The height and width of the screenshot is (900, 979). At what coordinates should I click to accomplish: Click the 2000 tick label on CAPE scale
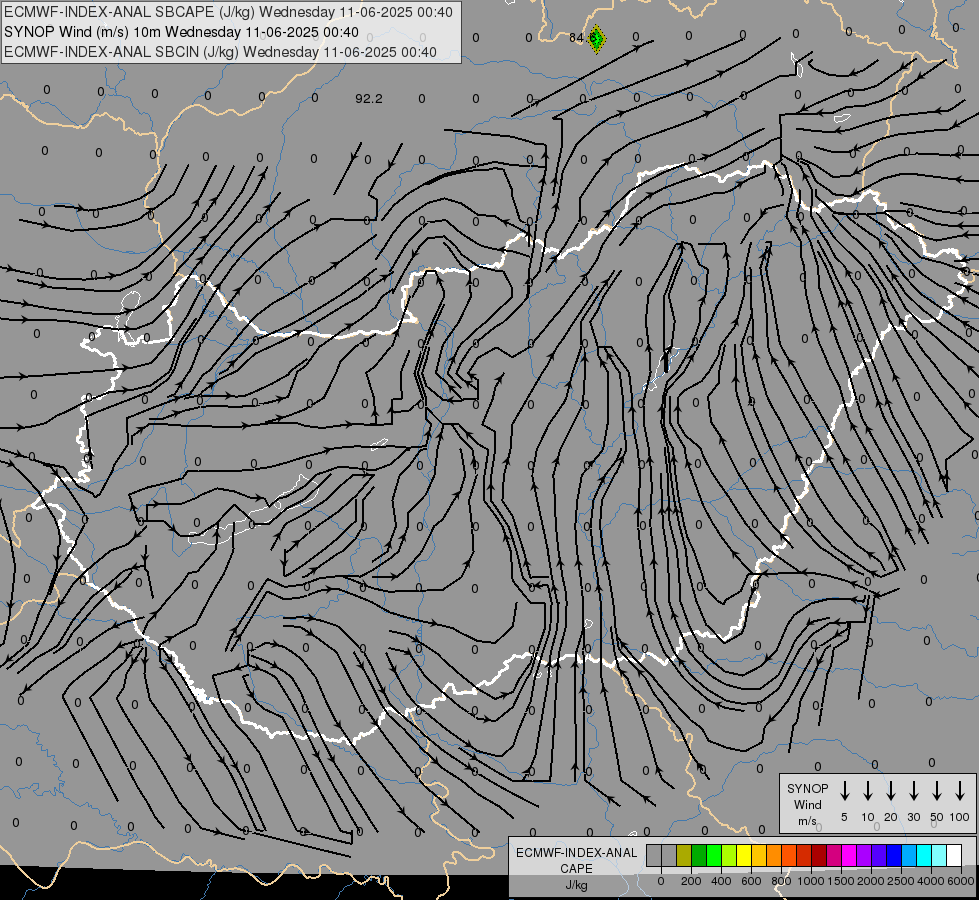[x=871, y=881]
